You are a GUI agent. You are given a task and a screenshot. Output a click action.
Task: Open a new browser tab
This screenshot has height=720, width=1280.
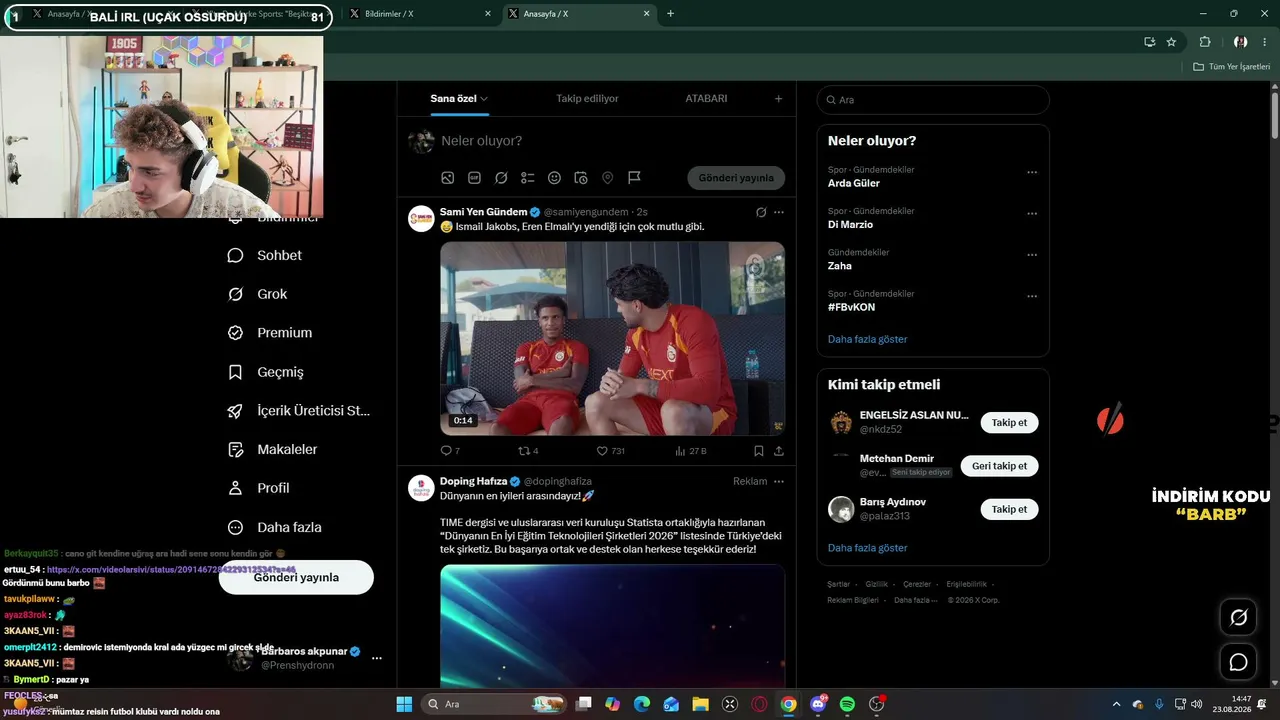(670, 14)
